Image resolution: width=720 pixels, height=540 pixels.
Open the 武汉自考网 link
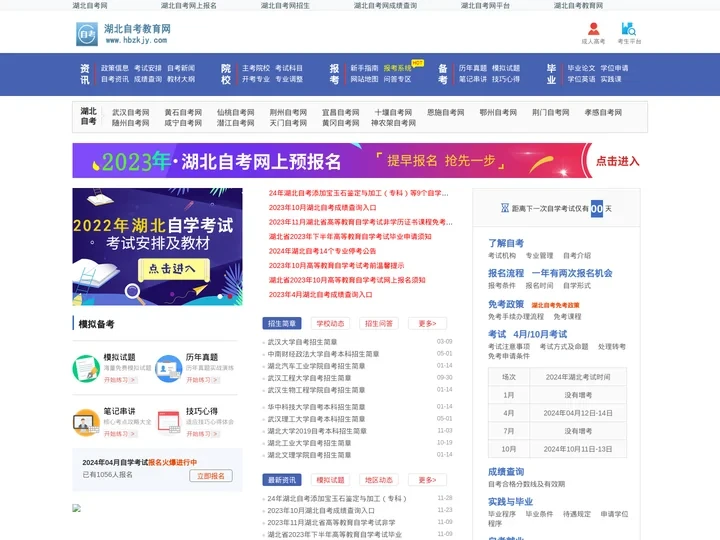[x=131, y=112]
